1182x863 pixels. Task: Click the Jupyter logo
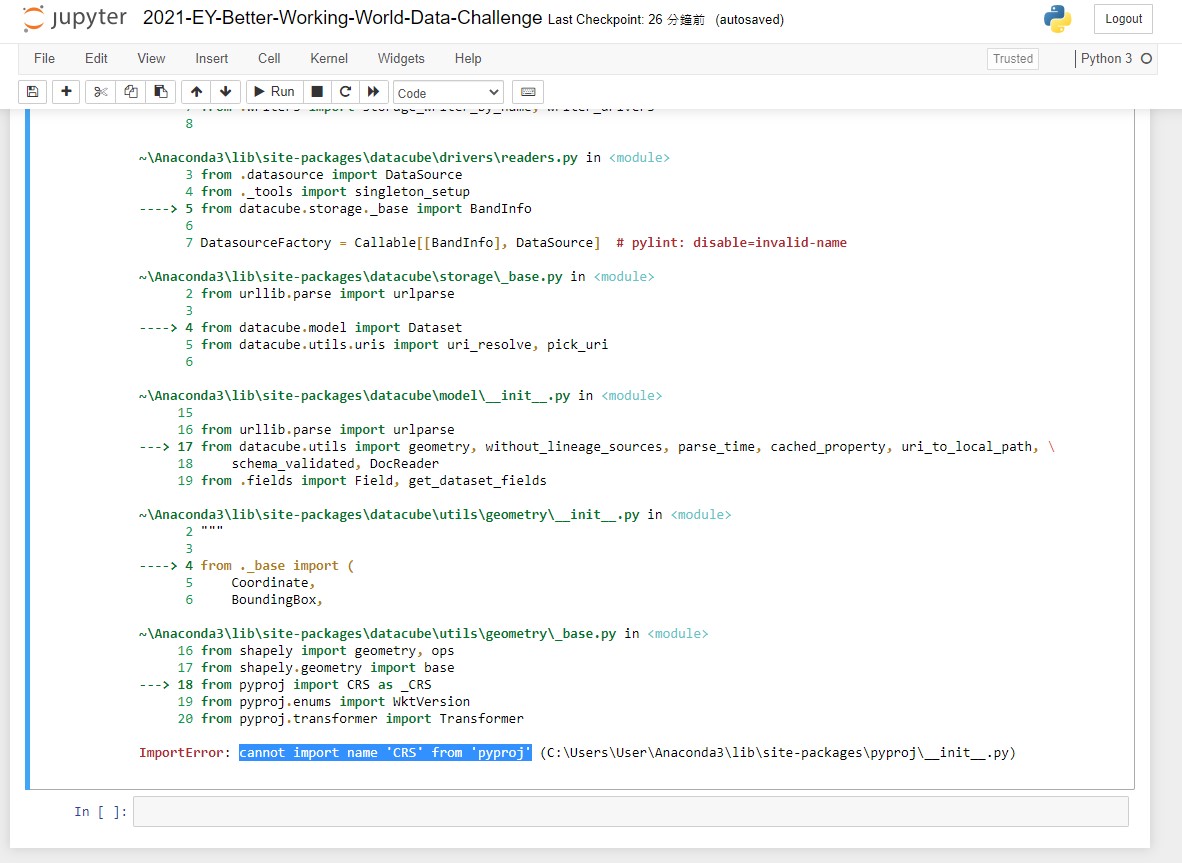coord(74,18)
